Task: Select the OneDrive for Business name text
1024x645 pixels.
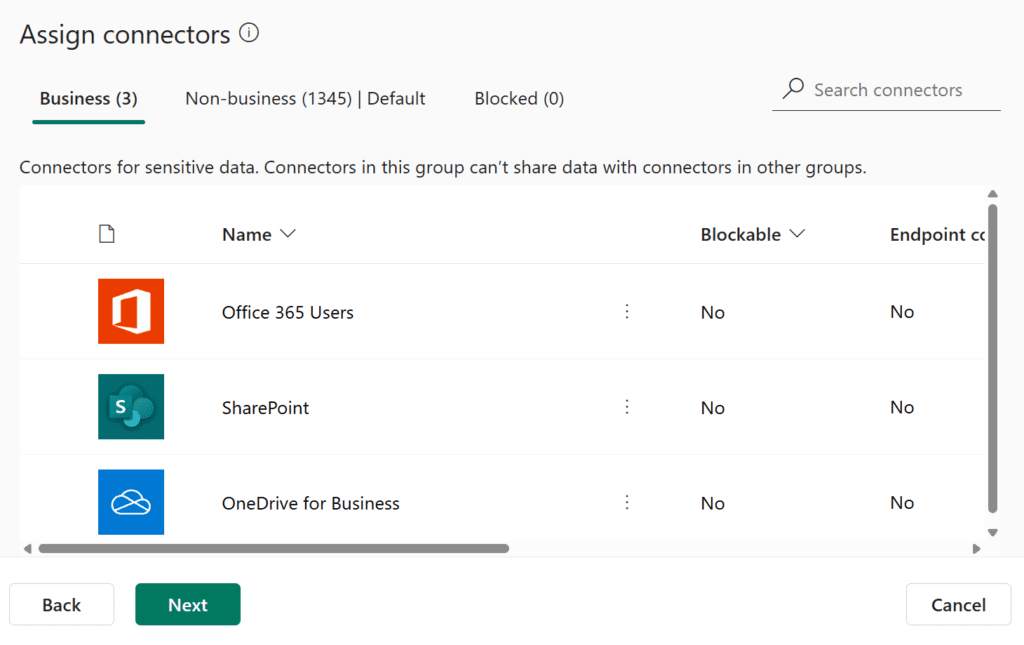Action: click(x=310, y=503)
